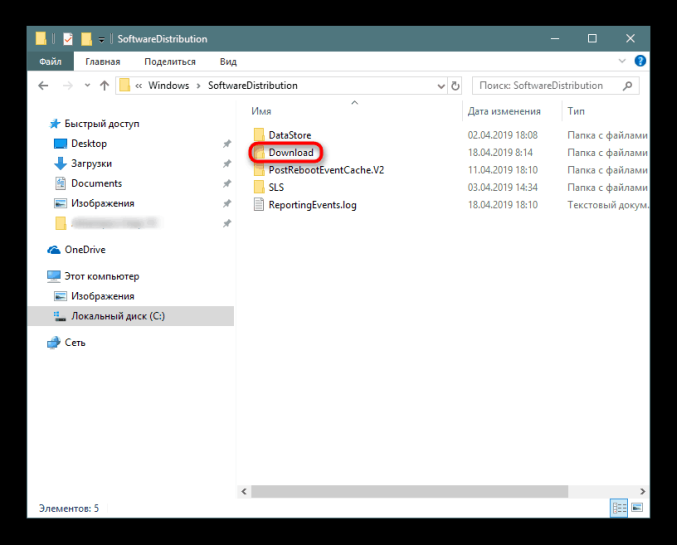Click the SLS folder icon
The image size is (677, 545).
tap(259, 187)
